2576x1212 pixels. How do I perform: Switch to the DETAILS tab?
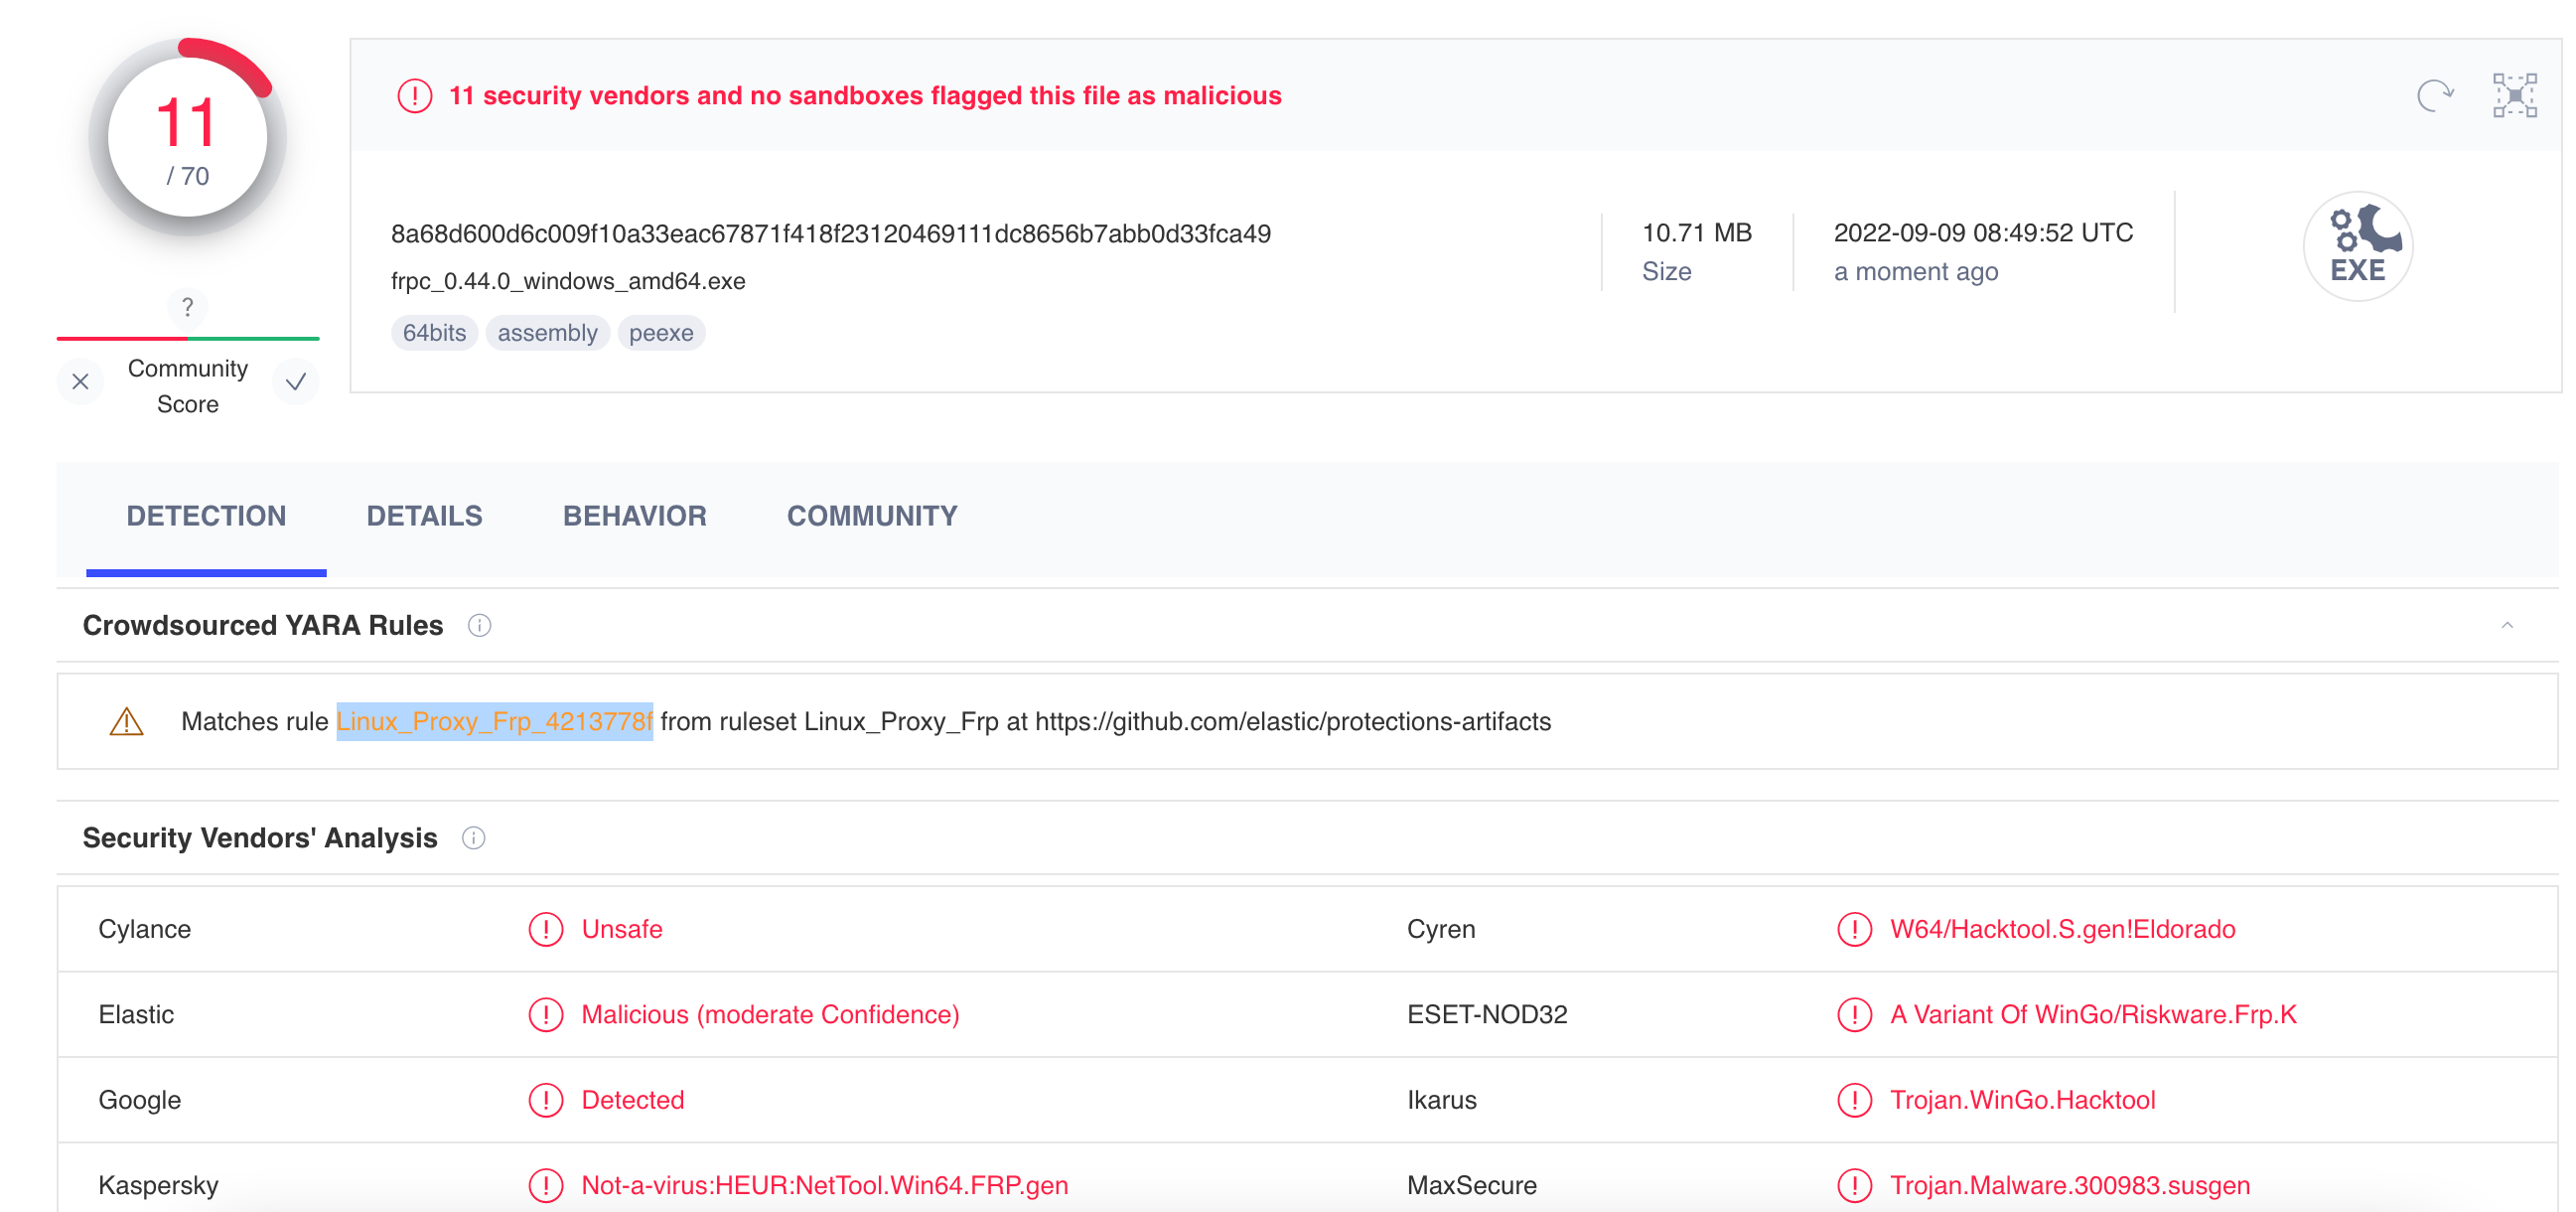coord(424,516)
